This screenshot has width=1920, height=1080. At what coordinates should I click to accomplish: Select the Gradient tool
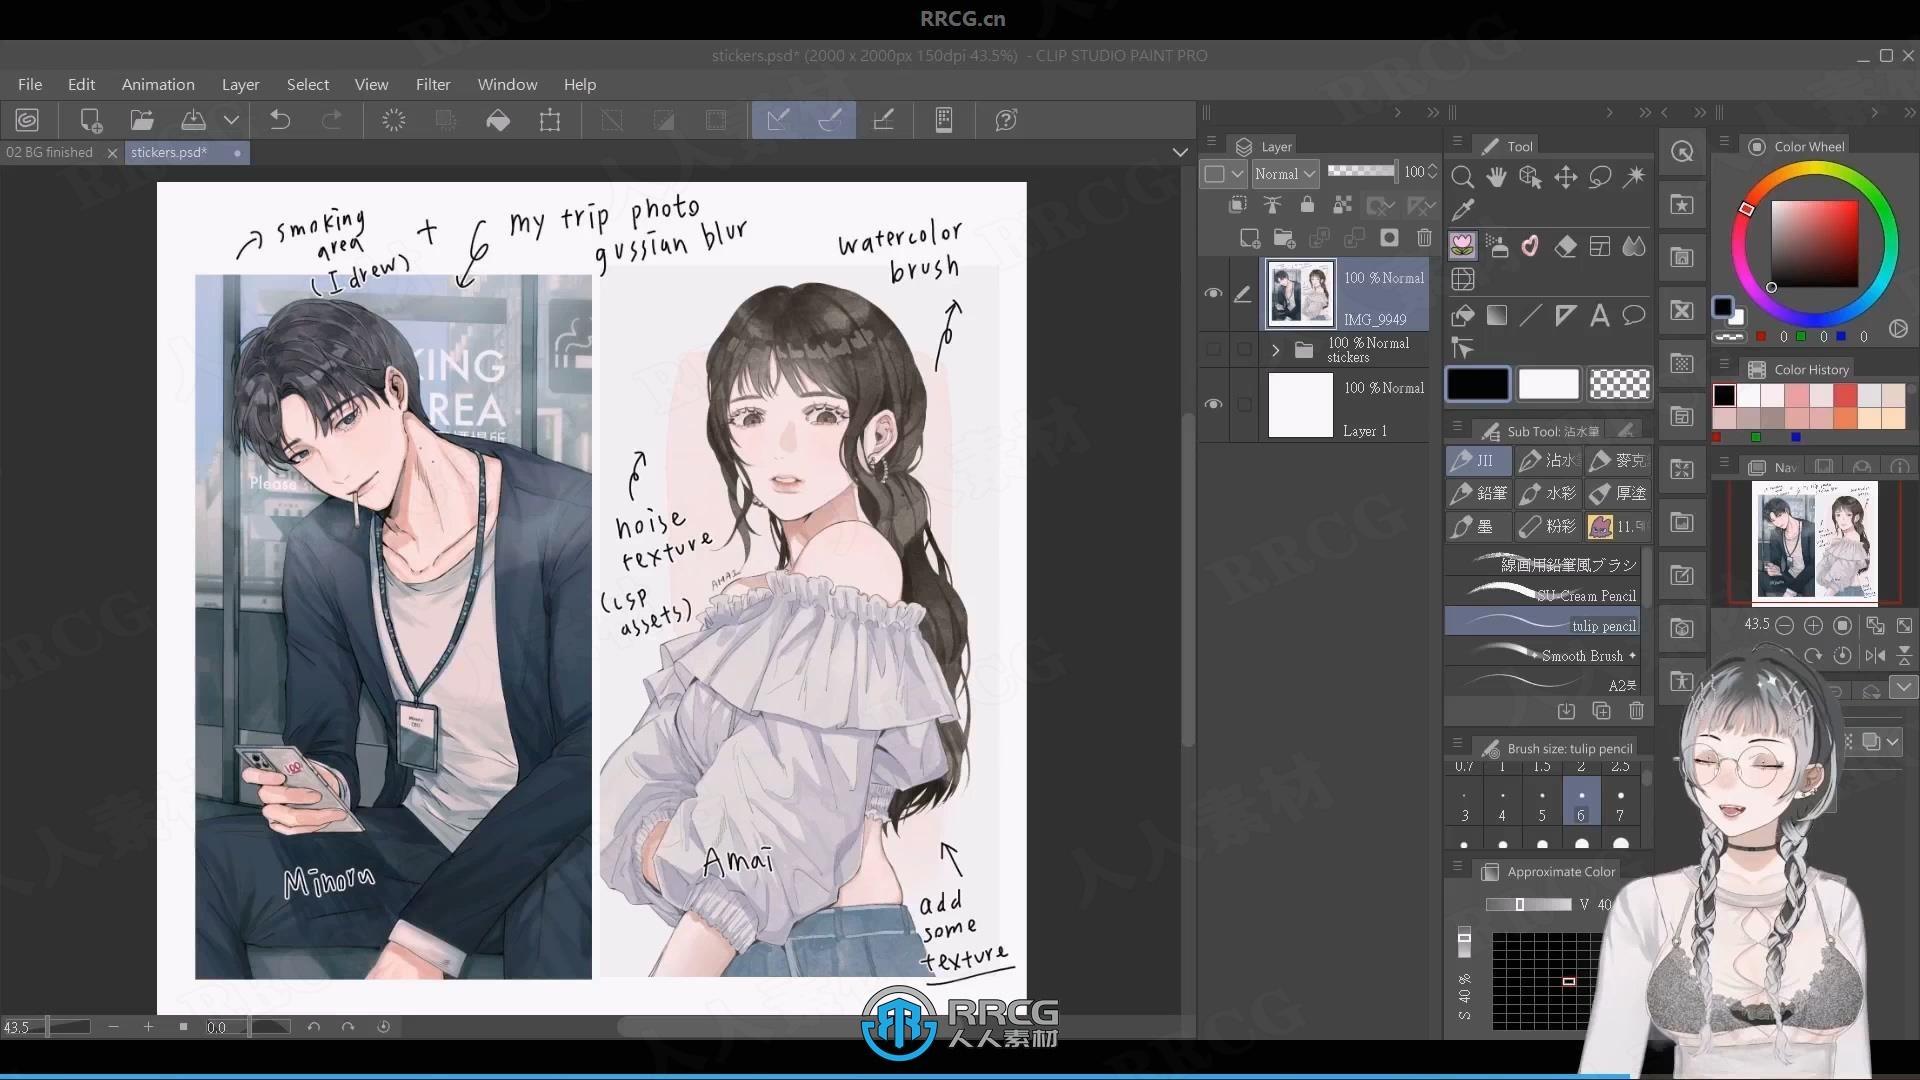click(1496, 316)
